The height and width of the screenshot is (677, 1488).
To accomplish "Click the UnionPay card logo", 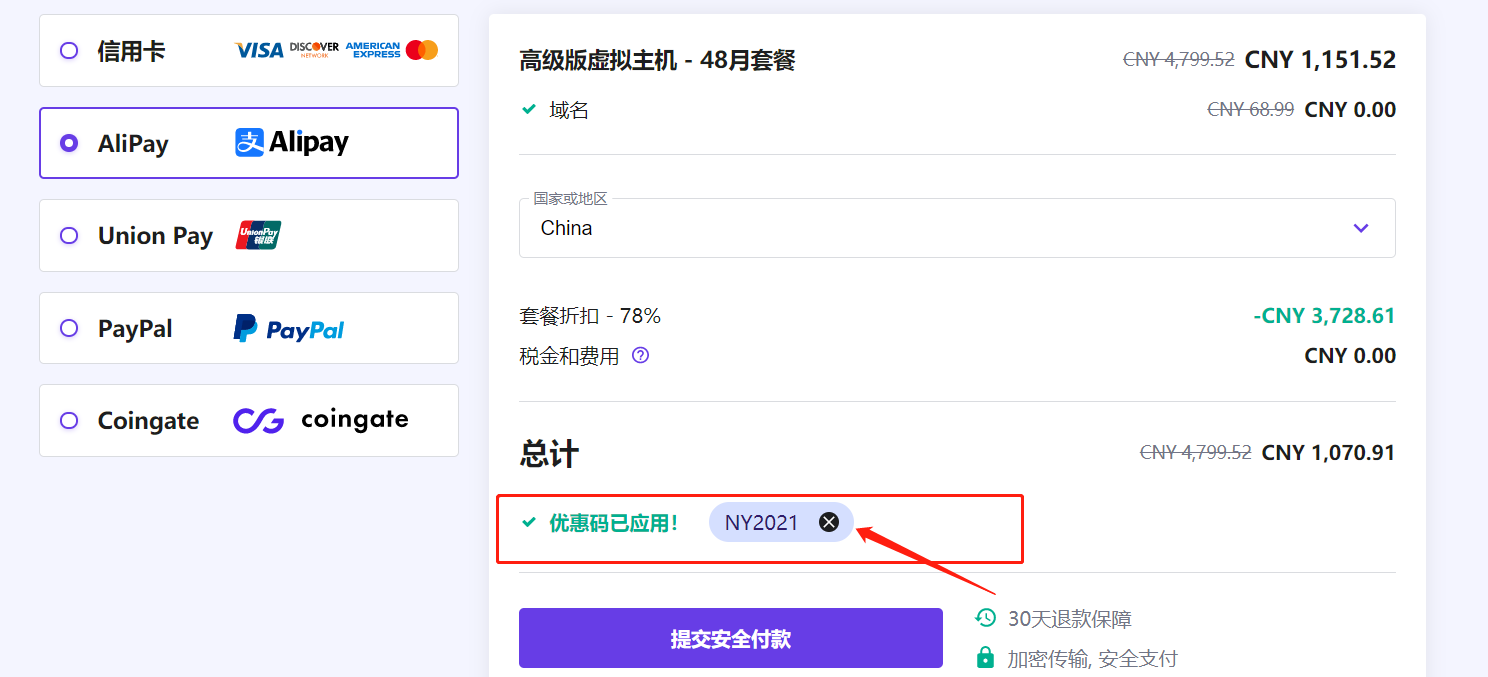I will (258, 235).
